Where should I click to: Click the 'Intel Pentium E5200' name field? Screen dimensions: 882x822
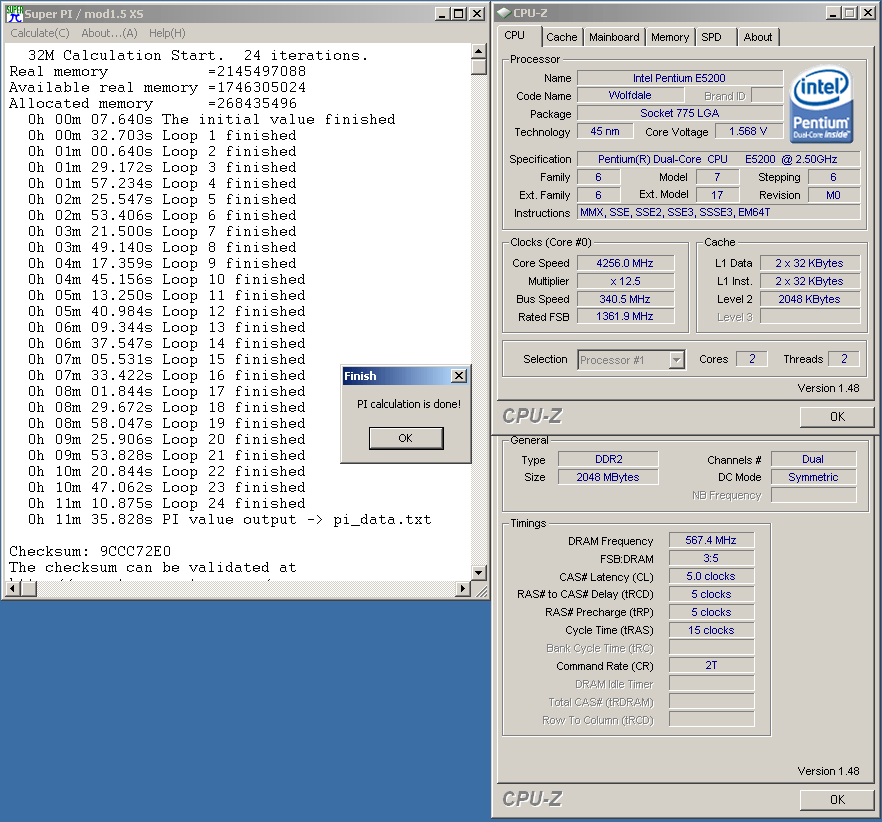coord(680,78)
